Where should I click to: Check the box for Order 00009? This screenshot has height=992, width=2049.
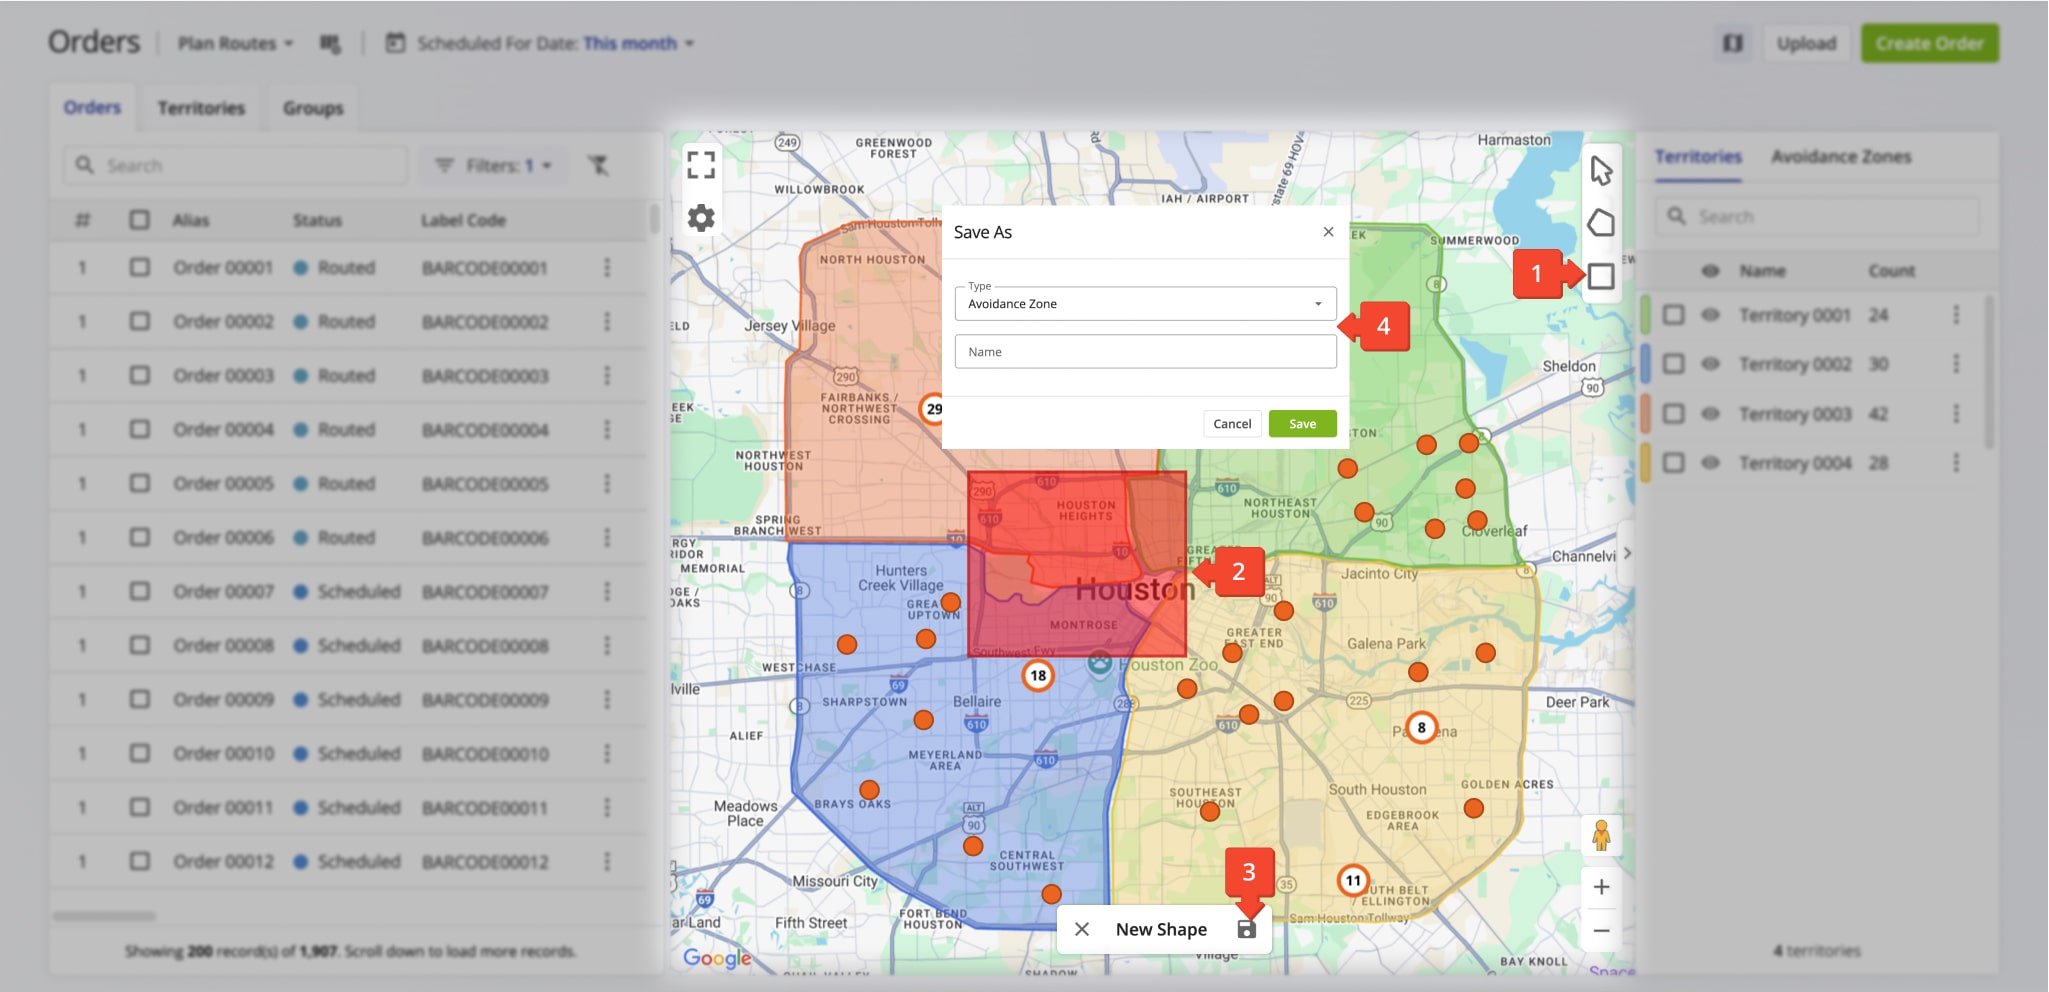point(139,700)
